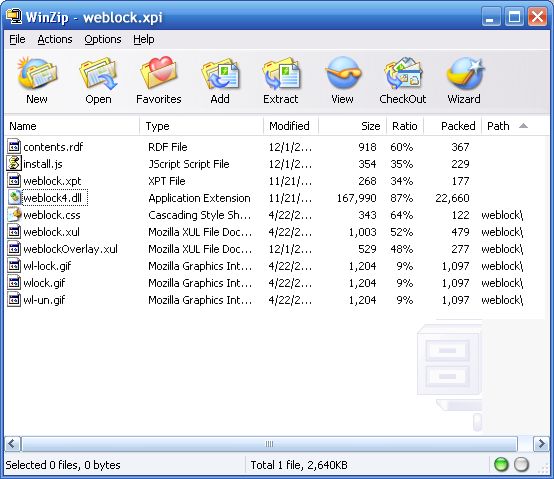This screenshot has width=554, height=479.
Task: Click the Application Extension type cell
Action: point(199,198)
